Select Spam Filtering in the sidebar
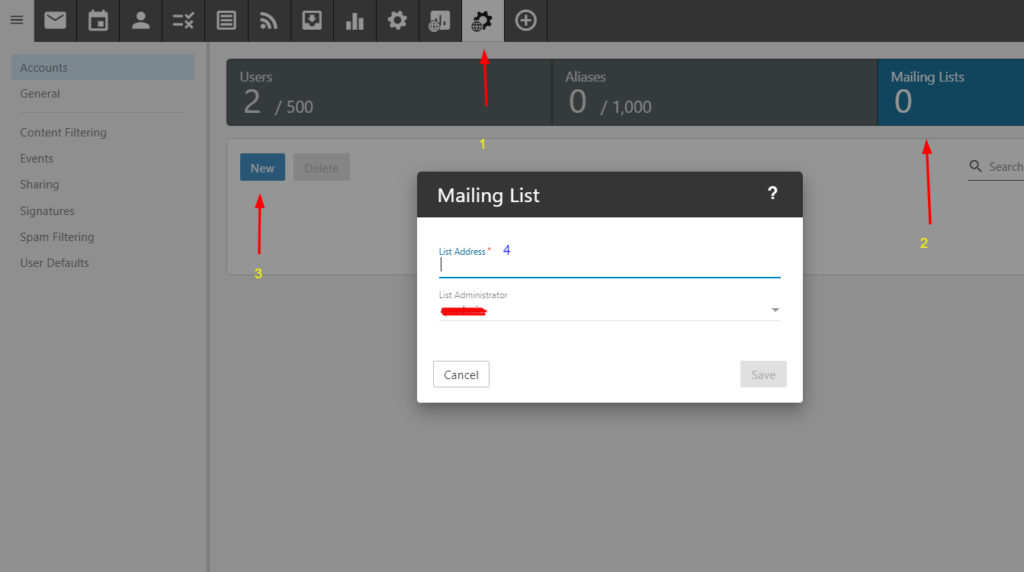Image resolution: width=1024 pixels, height=572 pixels. tap(57, 237)
